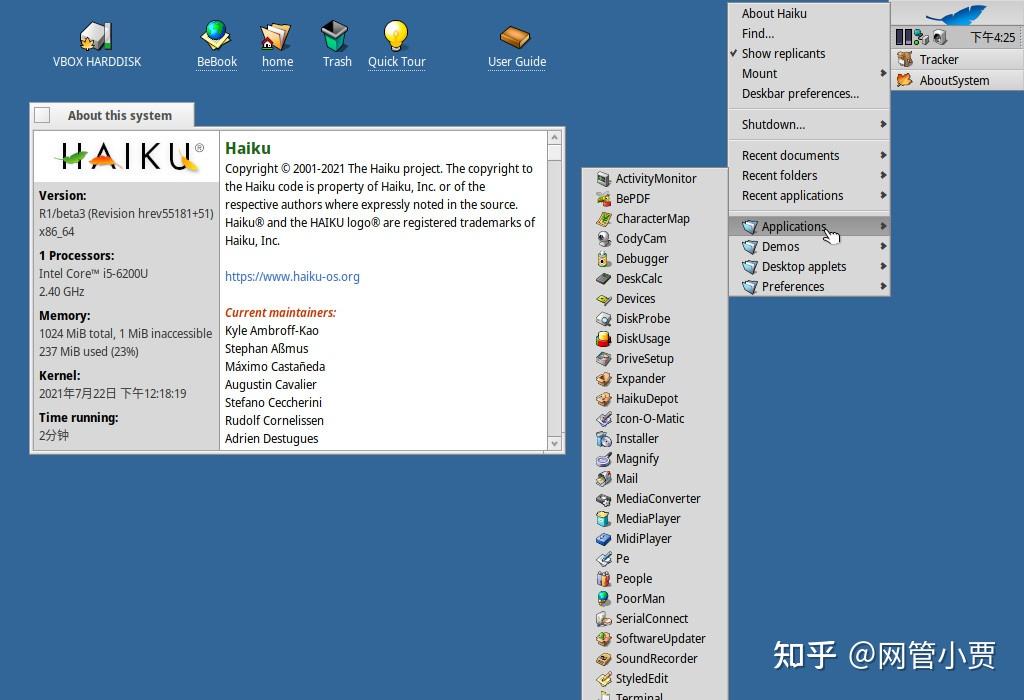
Task: Toggle the Show replicants menu option
Action: pyautogui.click(x=809, y=54)
